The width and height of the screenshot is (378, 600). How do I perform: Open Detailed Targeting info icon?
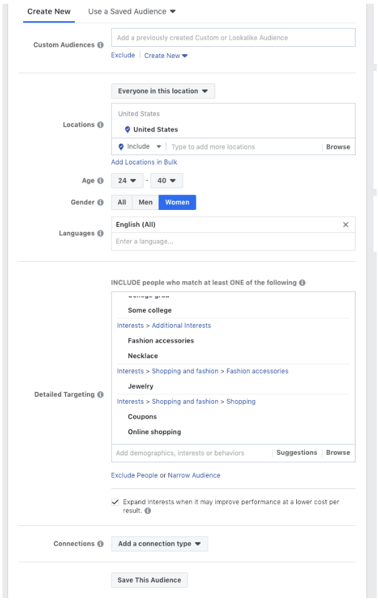[100, 395]
